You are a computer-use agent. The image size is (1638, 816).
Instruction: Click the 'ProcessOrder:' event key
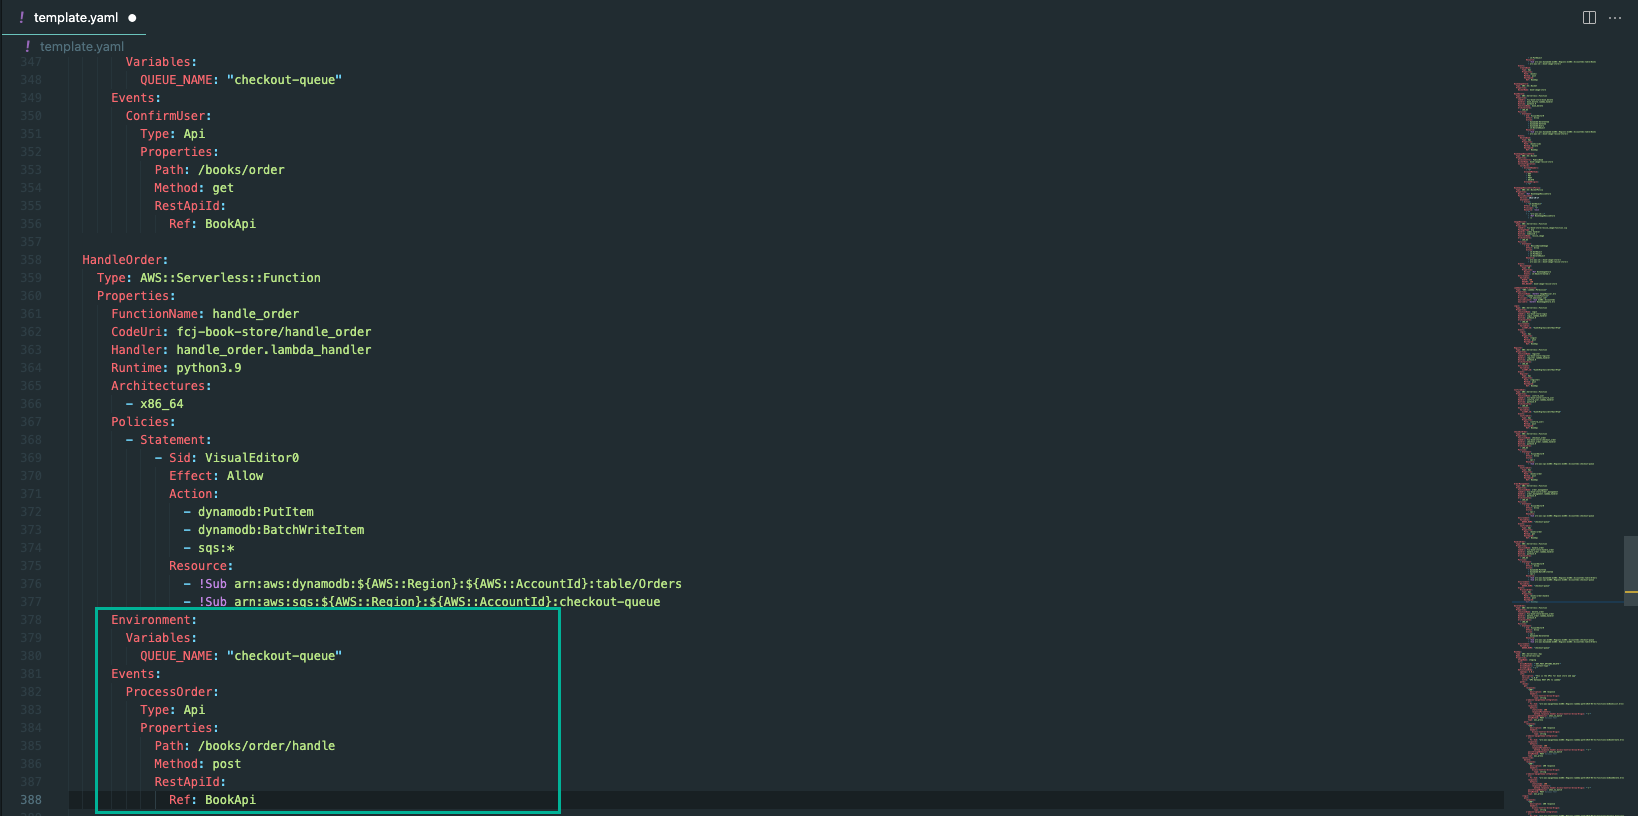pyautogui.click(x=172, y=692)
